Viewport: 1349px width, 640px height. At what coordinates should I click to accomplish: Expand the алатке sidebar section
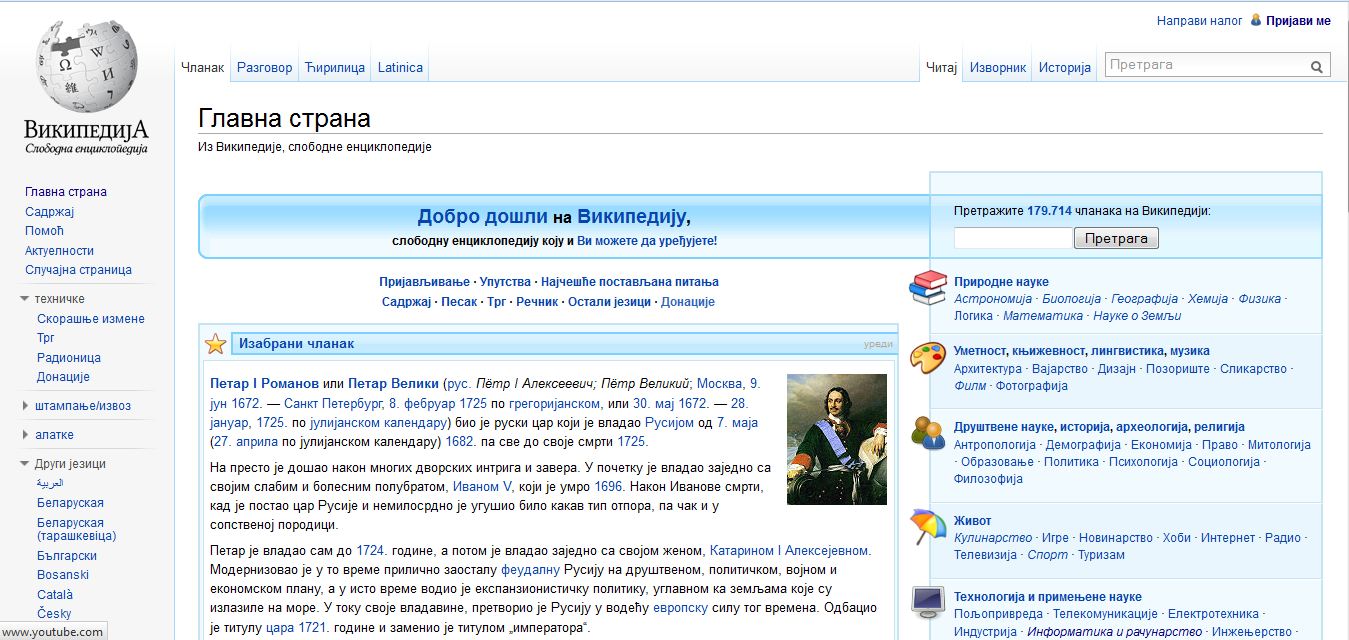click(25, 435)
